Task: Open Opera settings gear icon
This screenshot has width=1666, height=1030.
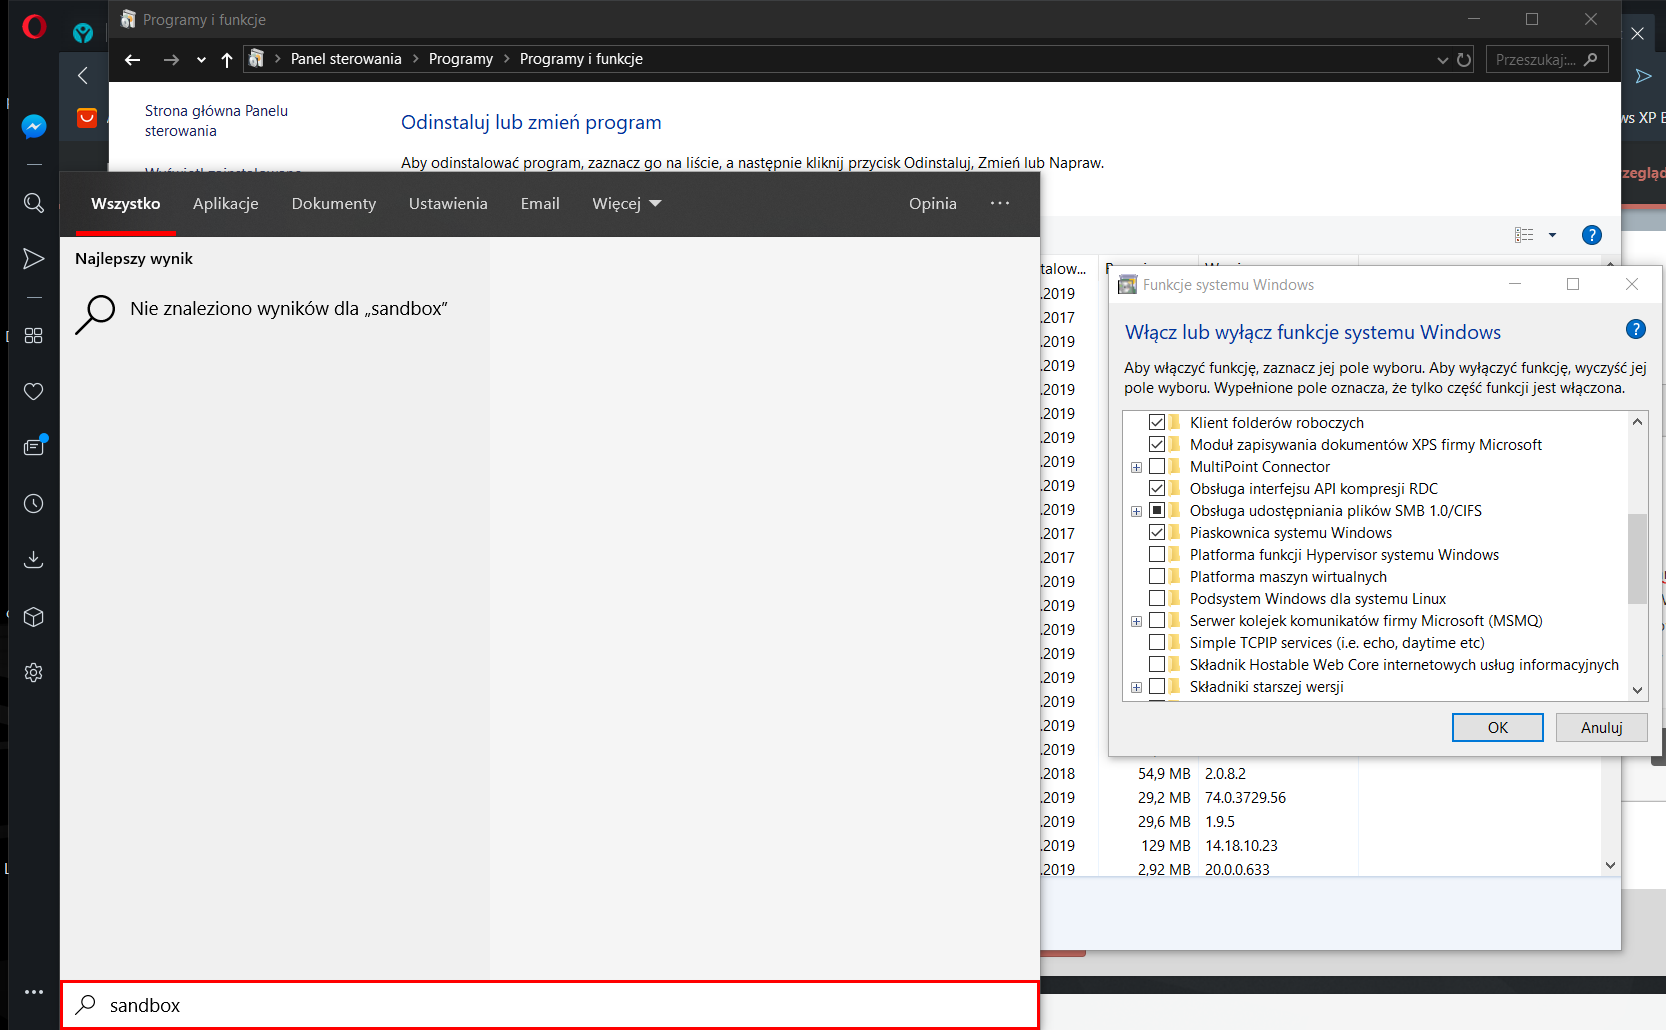Action: [x=33, y=673]
